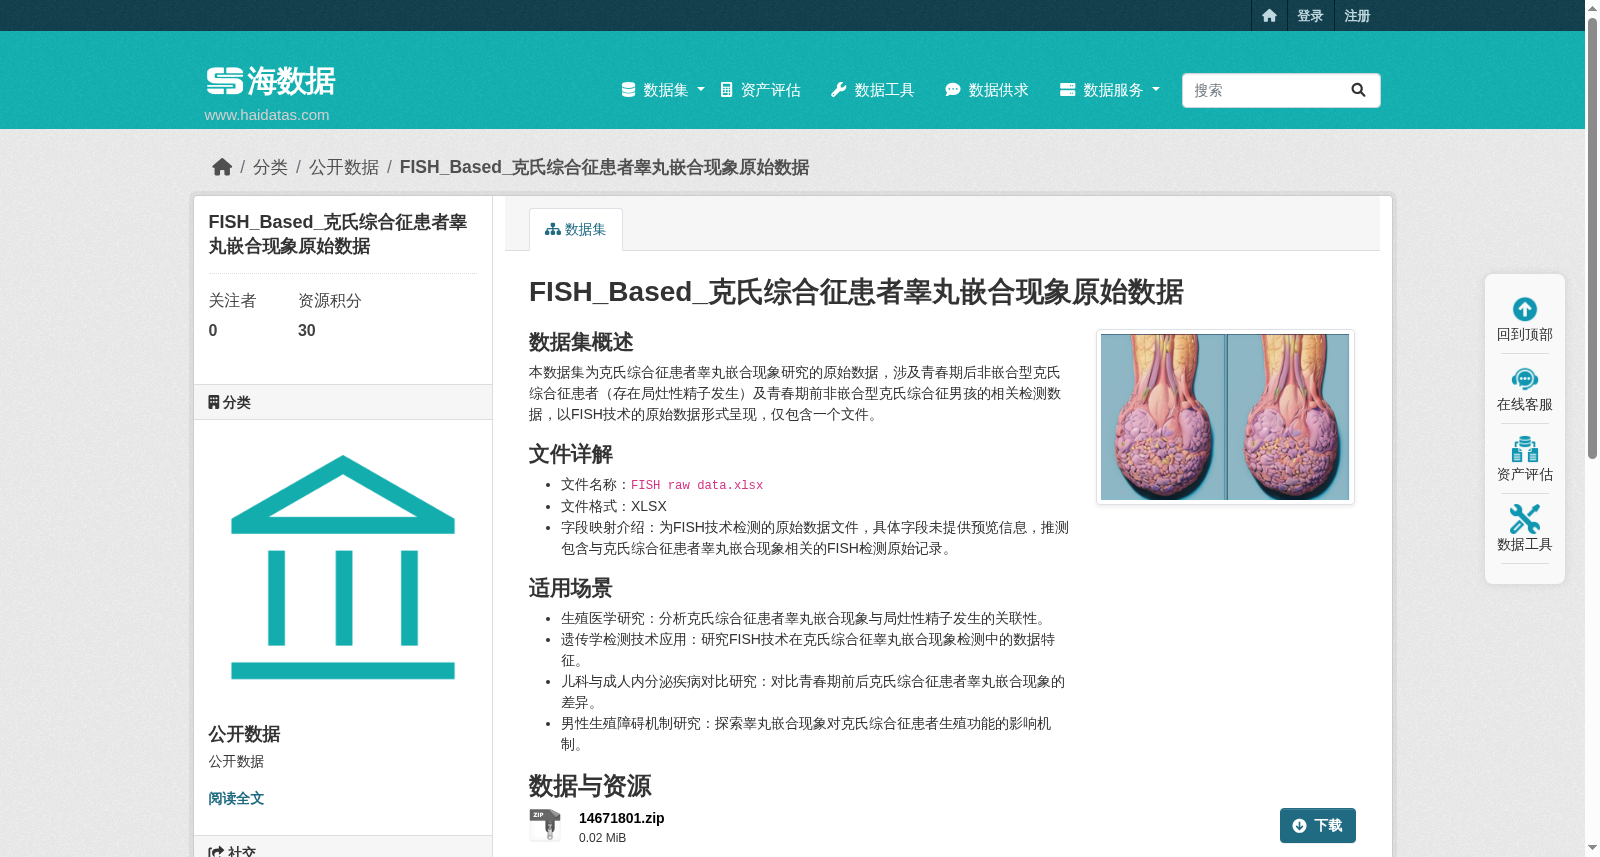The height and width of the screenshot is (857, 1600).
Task: Click the zip file icon
Action: point(545,825)
